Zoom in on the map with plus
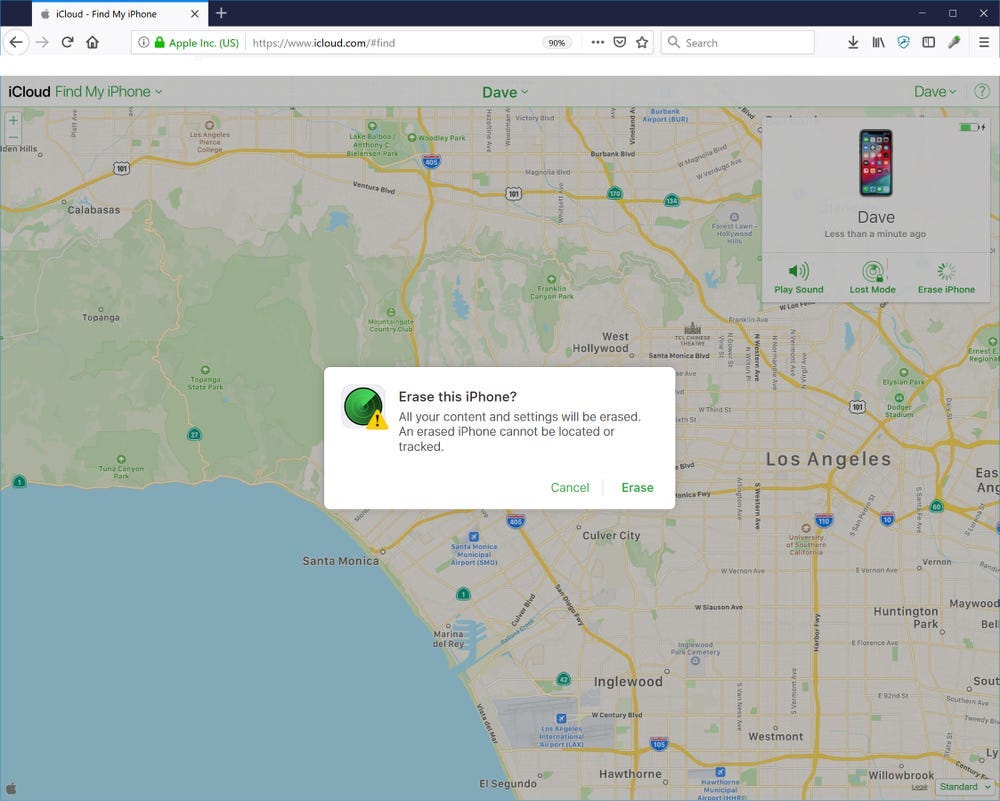 click(13, 120)
